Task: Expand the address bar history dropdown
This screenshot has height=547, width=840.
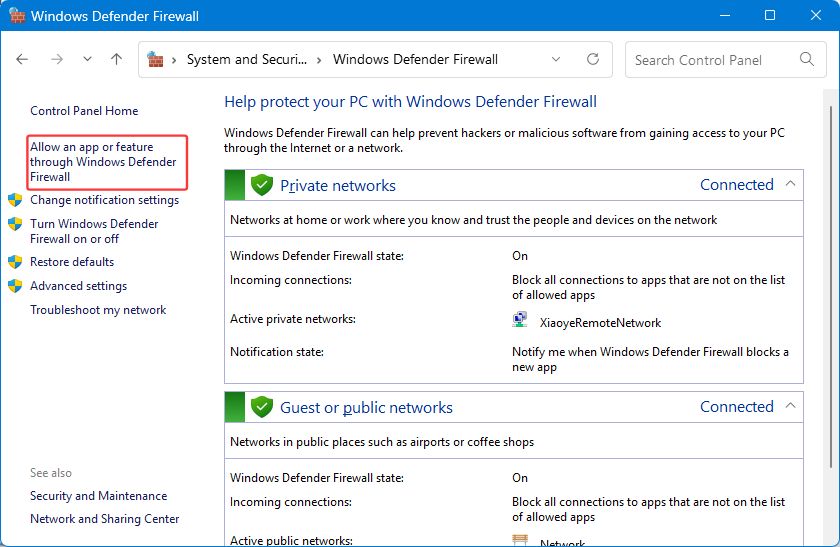Action: pos(556,59)
